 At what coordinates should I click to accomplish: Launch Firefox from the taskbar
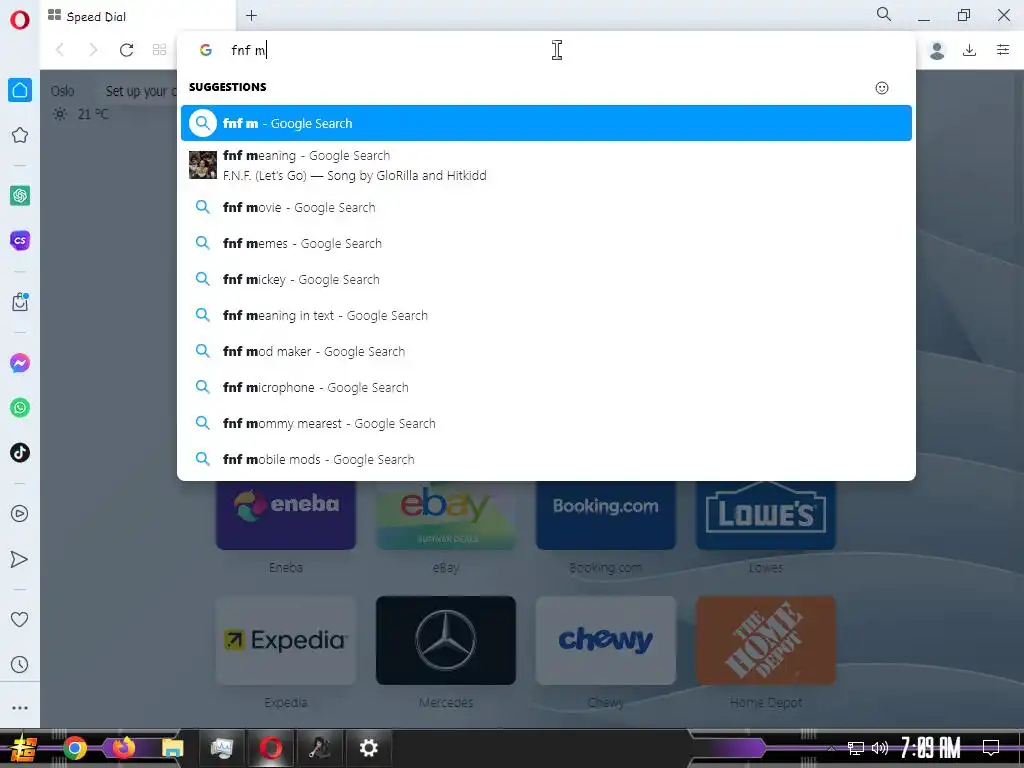click(123, 748)
